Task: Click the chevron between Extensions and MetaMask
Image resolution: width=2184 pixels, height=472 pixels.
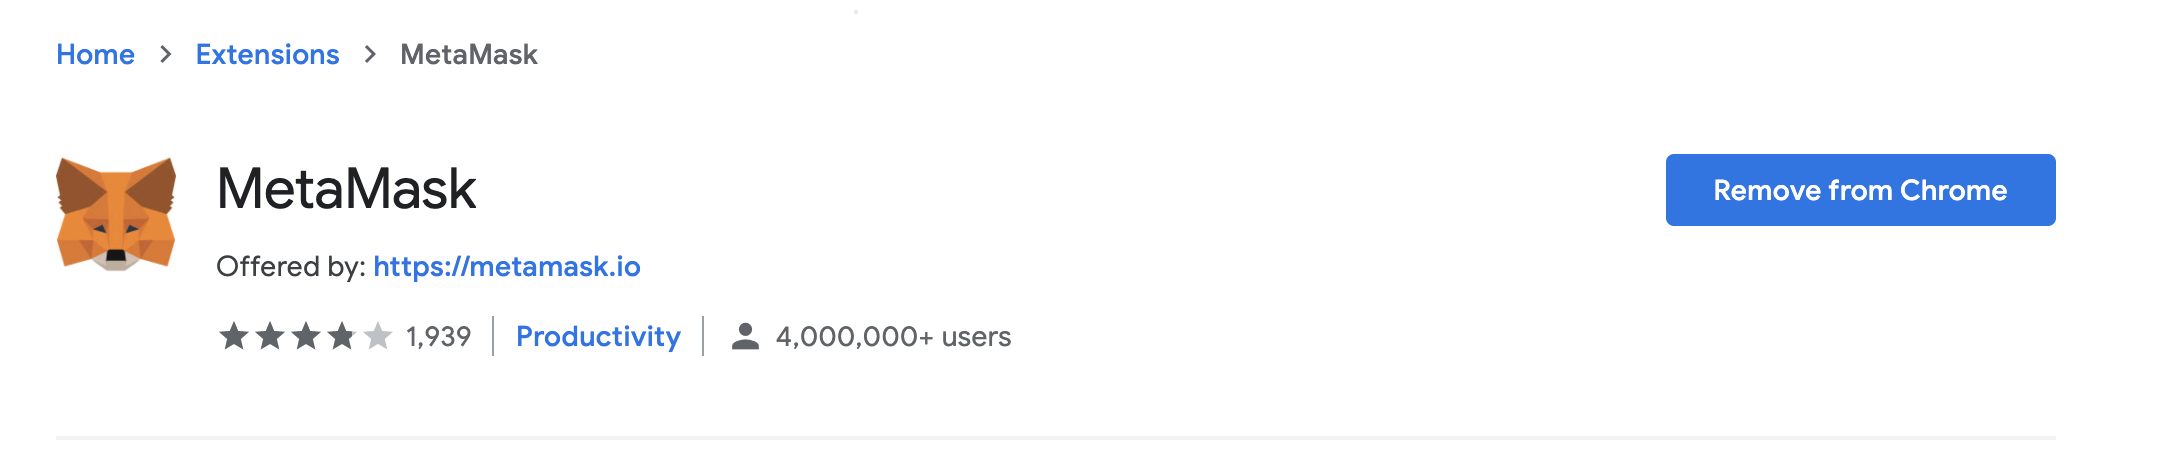Action: (370, 54)
